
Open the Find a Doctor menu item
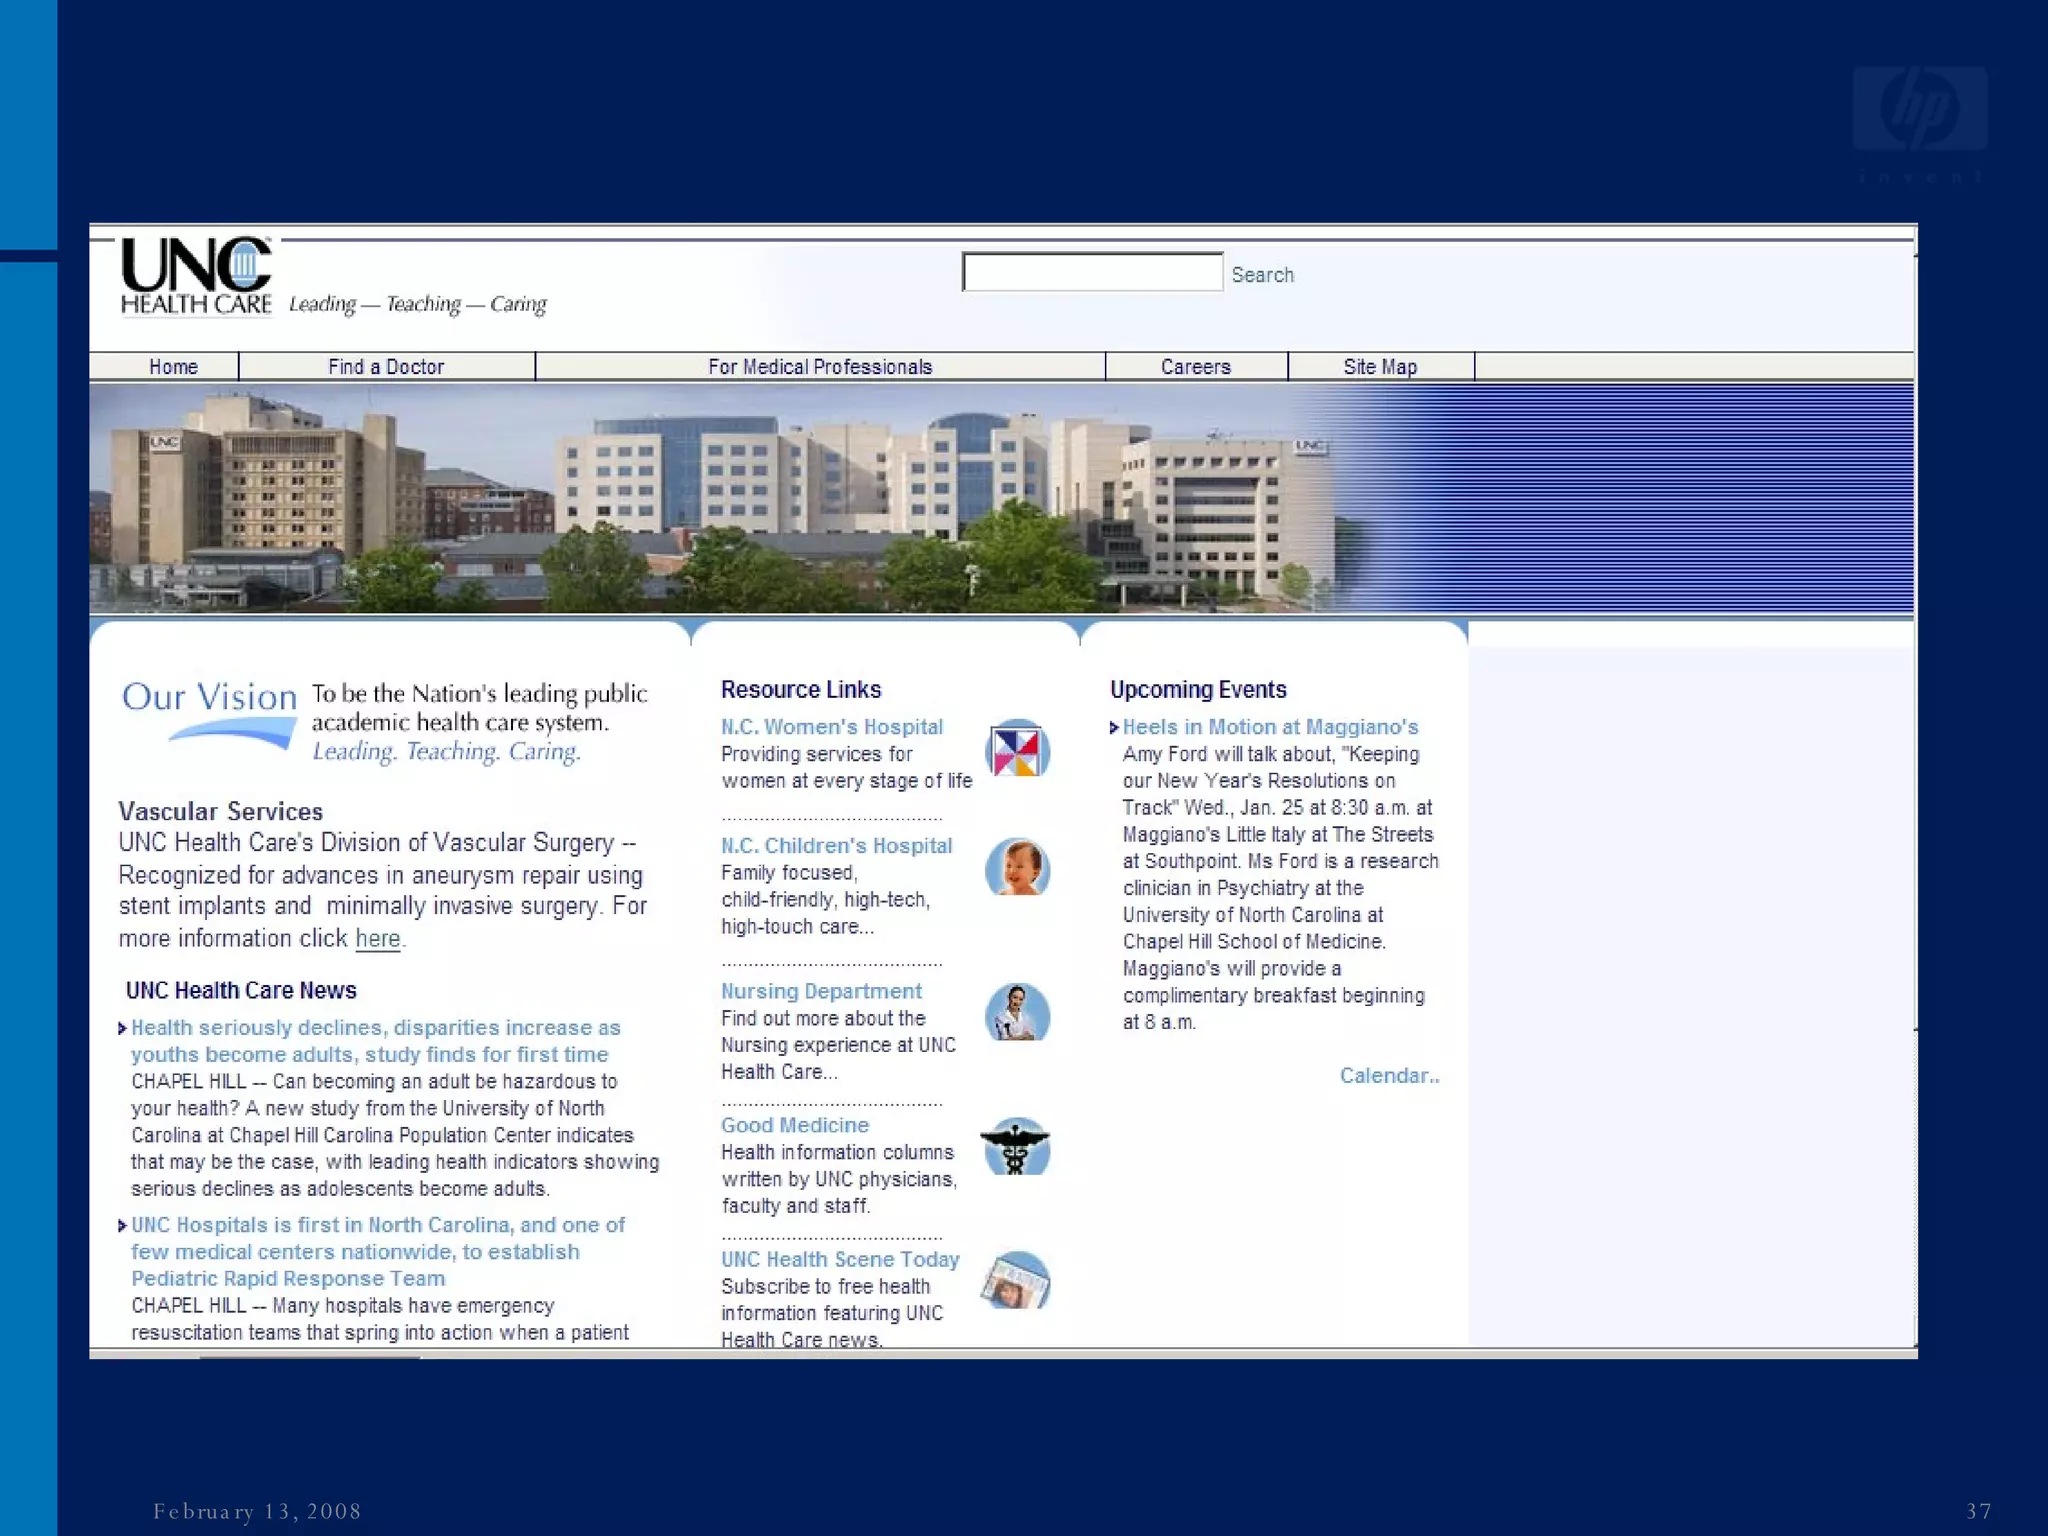tap(386, 367)
